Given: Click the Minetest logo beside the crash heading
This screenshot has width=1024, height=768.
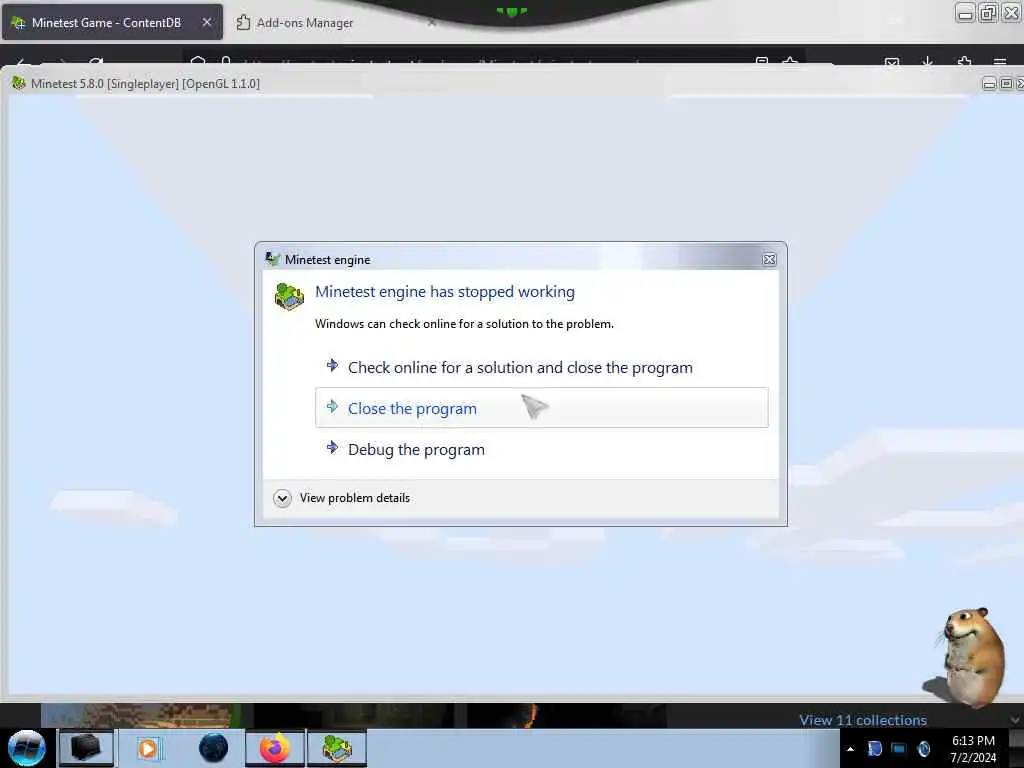Looking at the screenshot, I should pos(289,296).
